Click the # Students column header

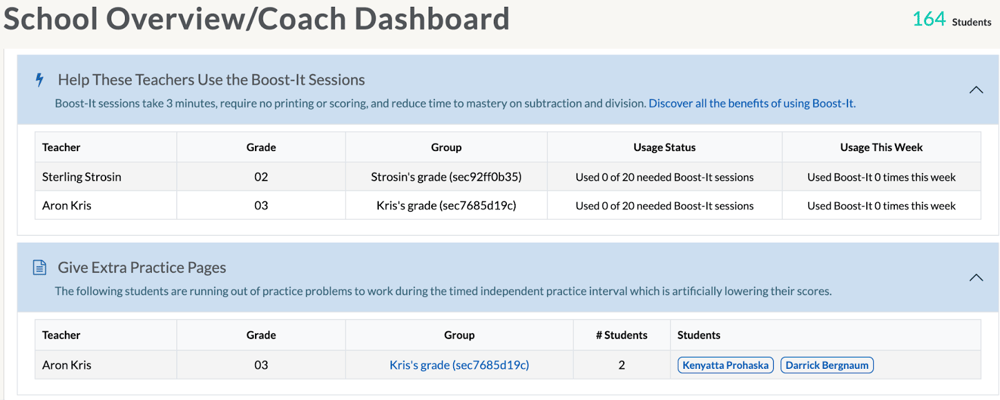621,335
